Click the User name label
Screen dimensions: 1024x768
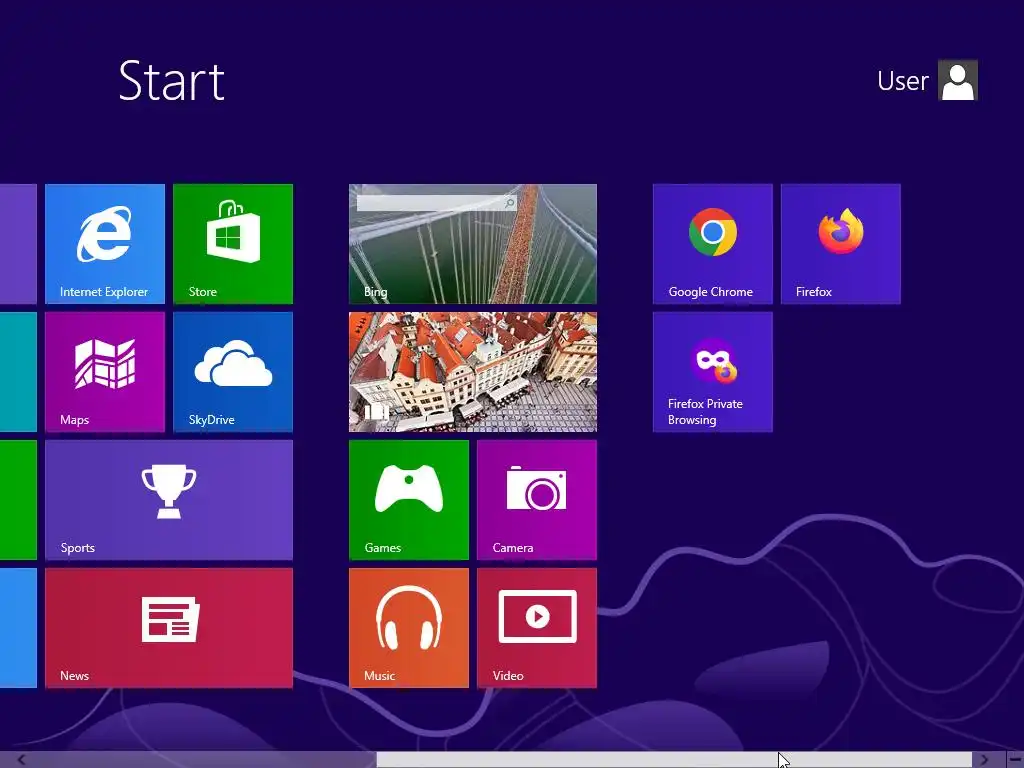[903, 81]
